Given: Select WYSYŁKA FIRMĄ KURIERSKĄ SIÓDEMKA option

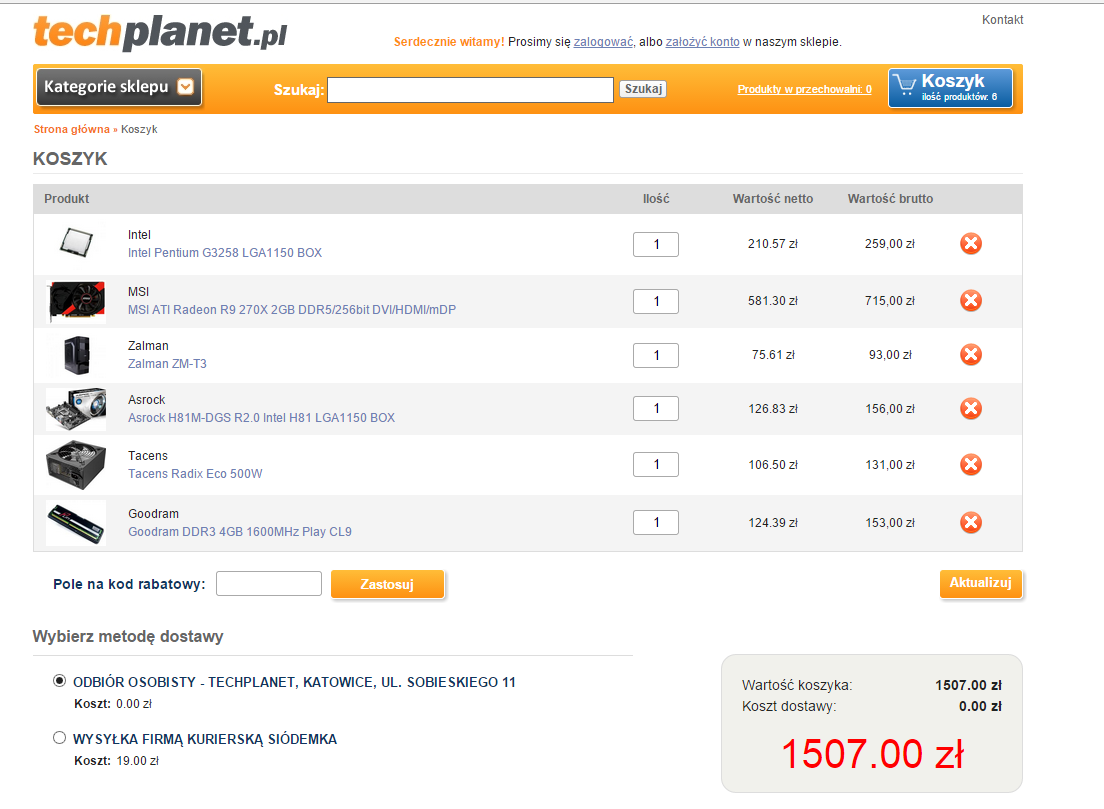Looking at the screenshot, I should [x=60, y=738].
